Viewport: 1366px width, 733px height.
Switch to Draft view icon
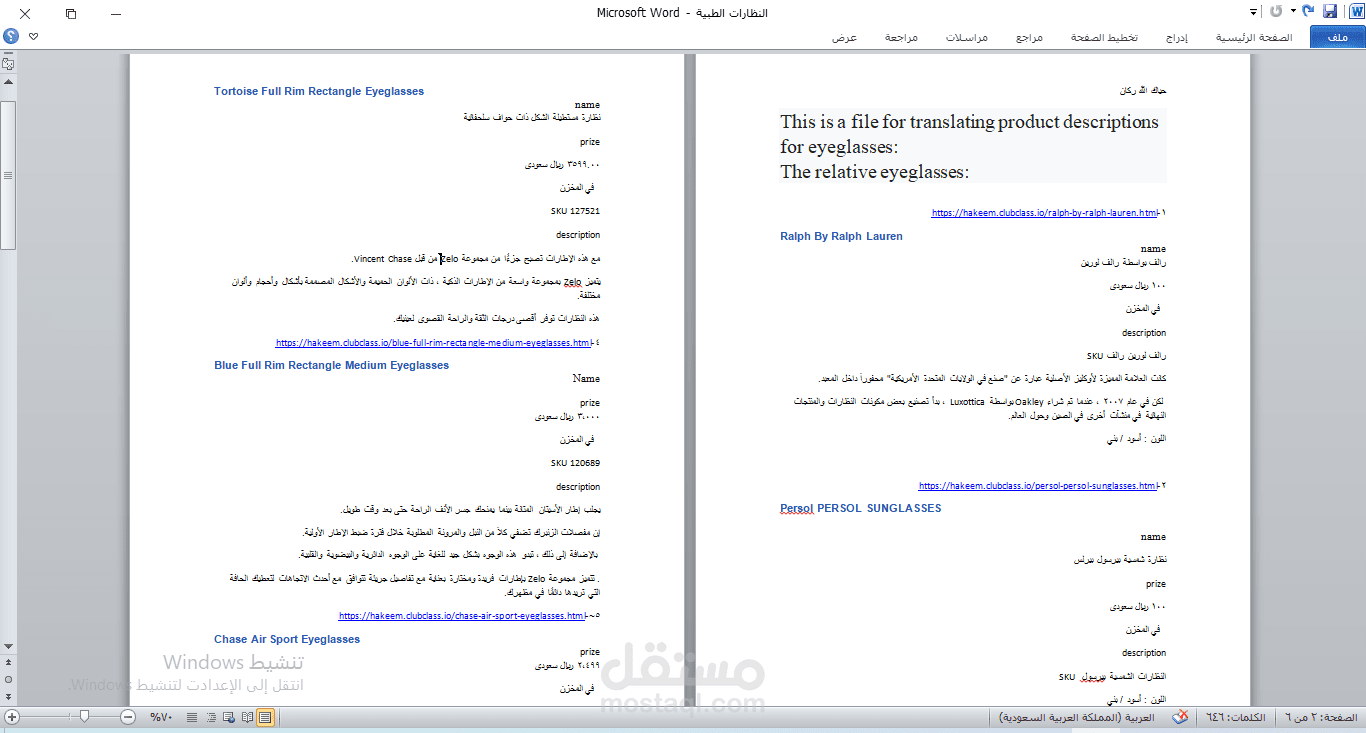[192, 717]
